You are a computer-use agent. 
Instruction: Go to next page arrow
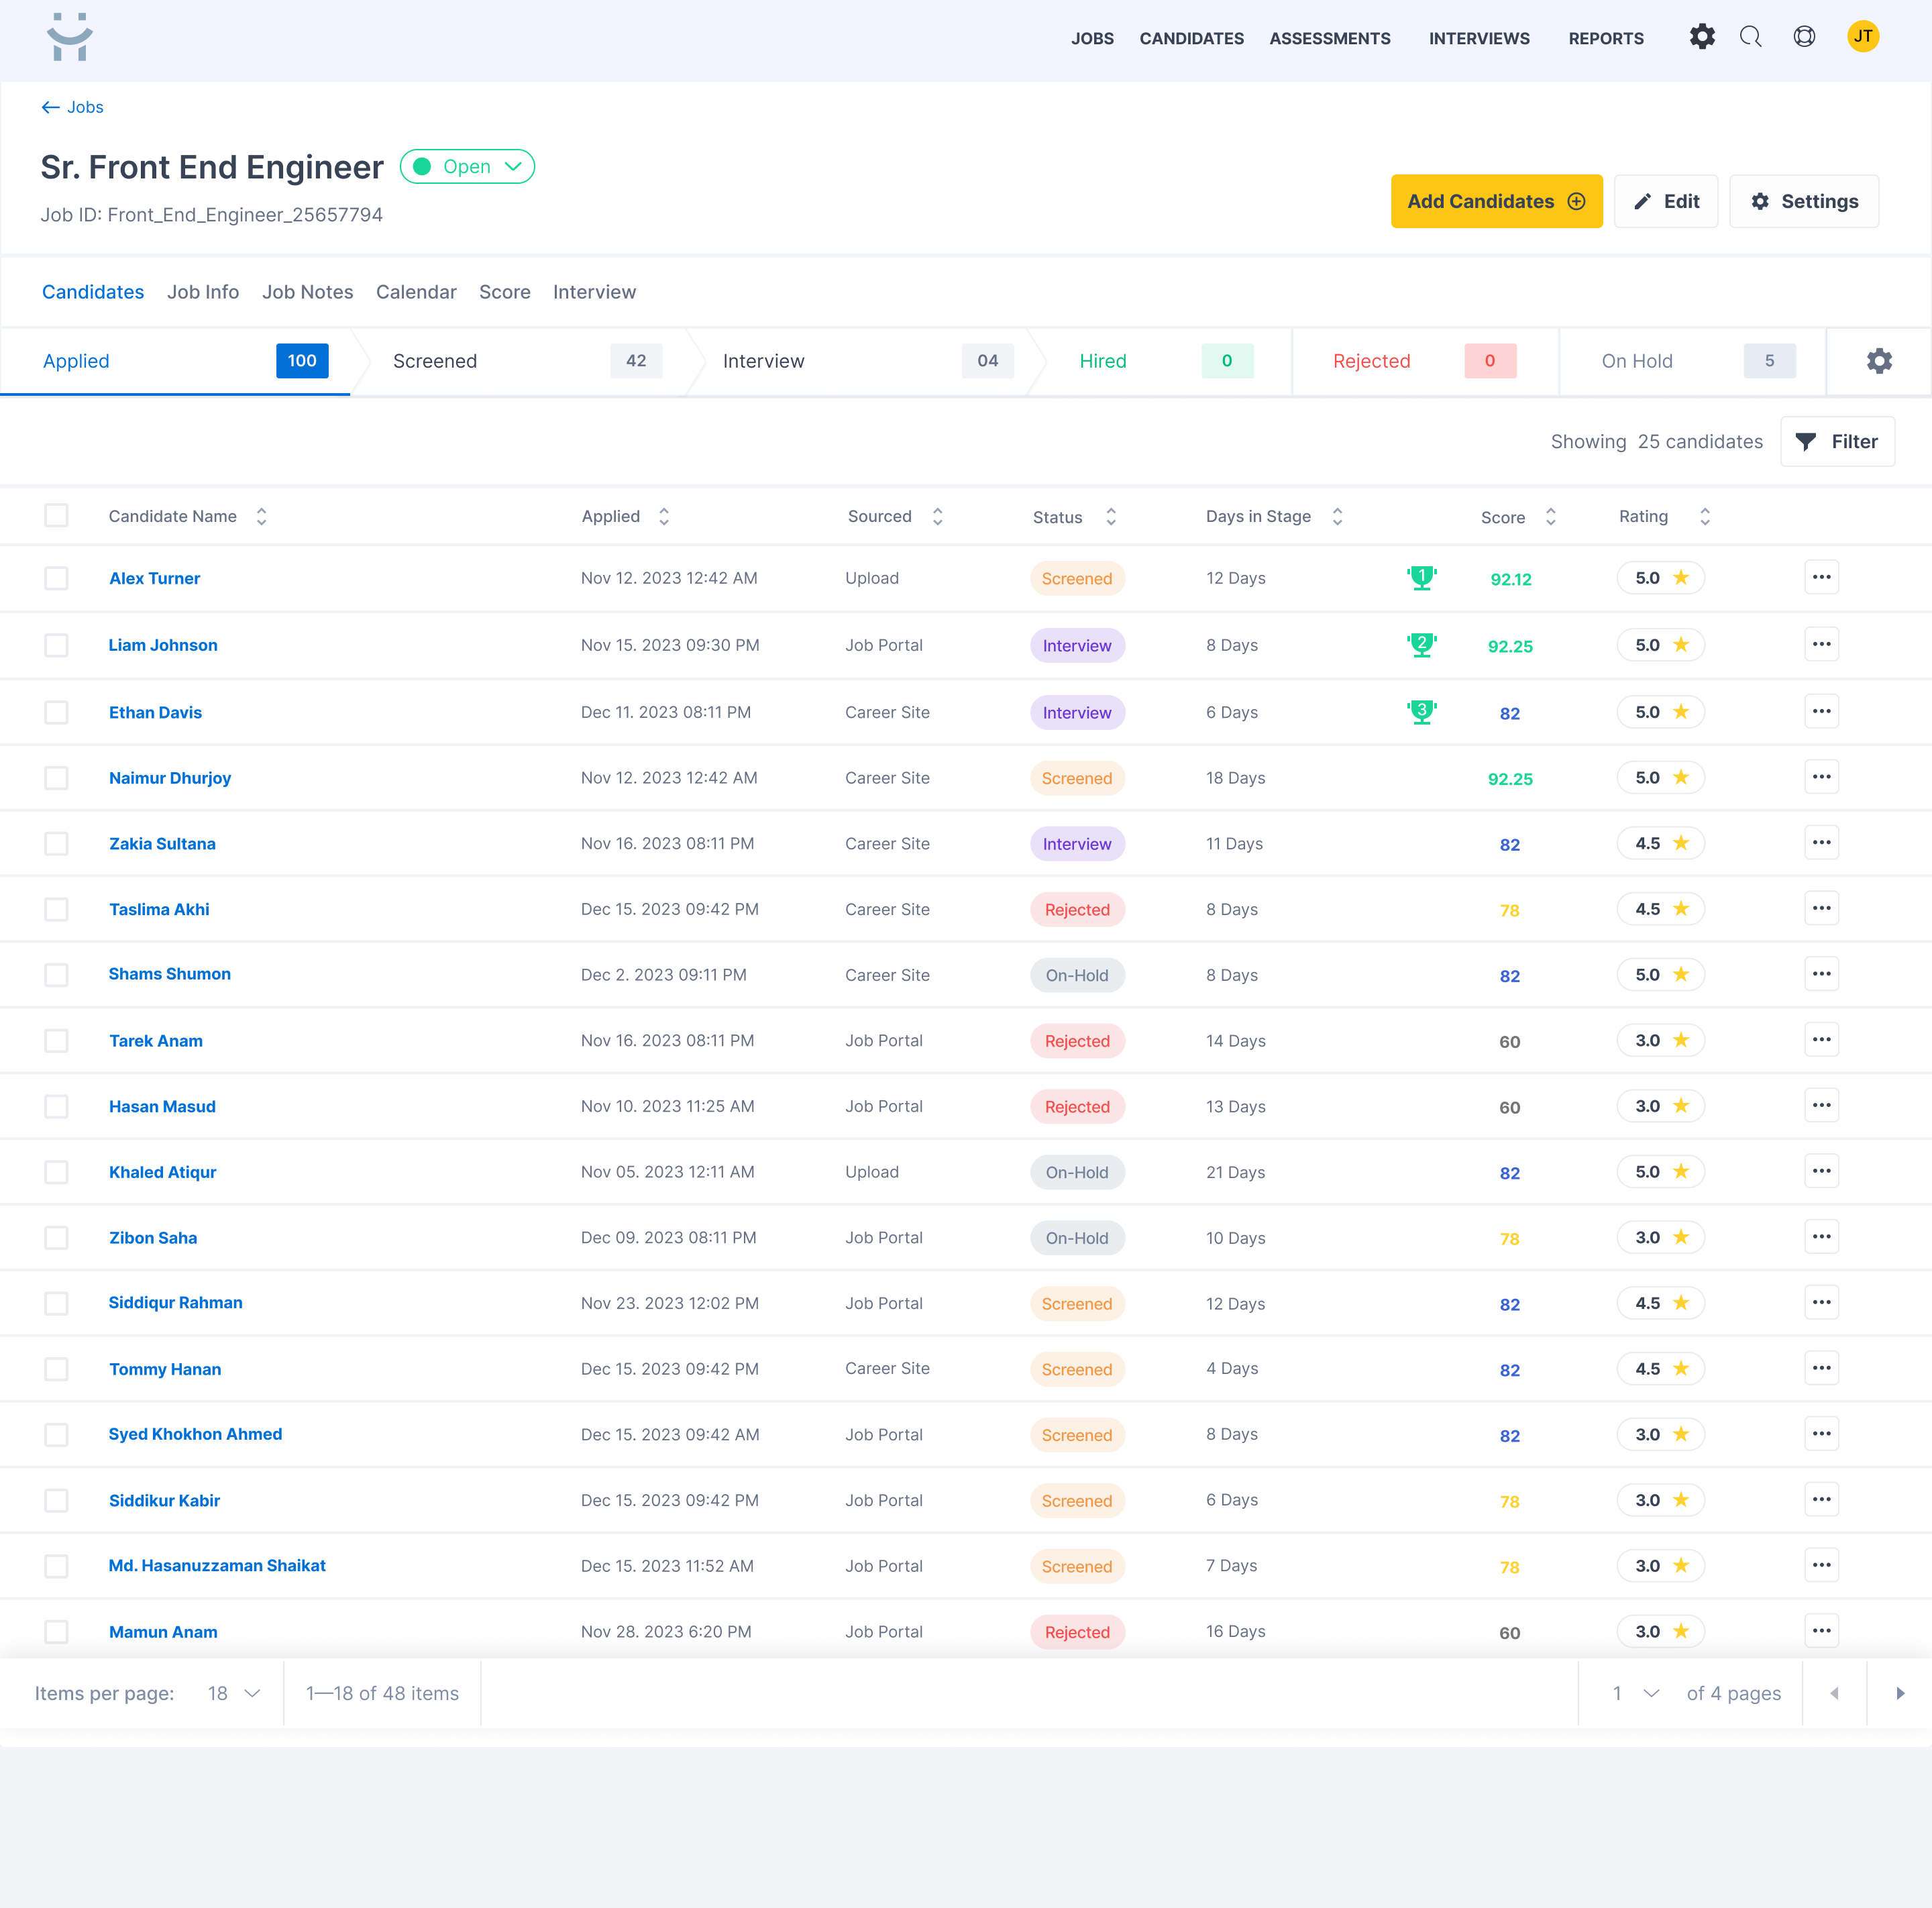pos(1899,1693)
